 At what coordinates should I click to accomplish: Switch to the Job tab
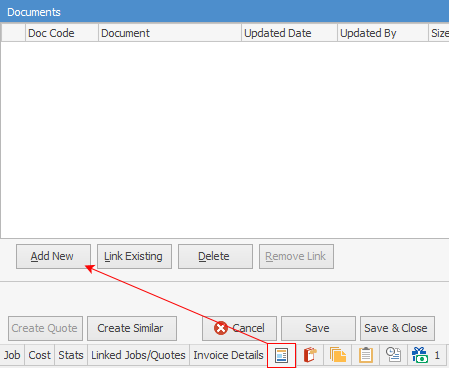[x=12, y=355]
